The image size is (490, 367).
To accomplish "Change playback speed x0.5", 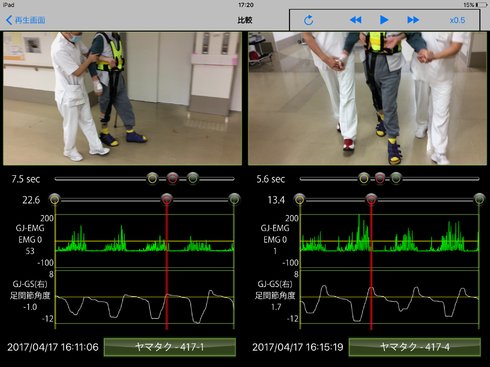I will click(457, 20).
